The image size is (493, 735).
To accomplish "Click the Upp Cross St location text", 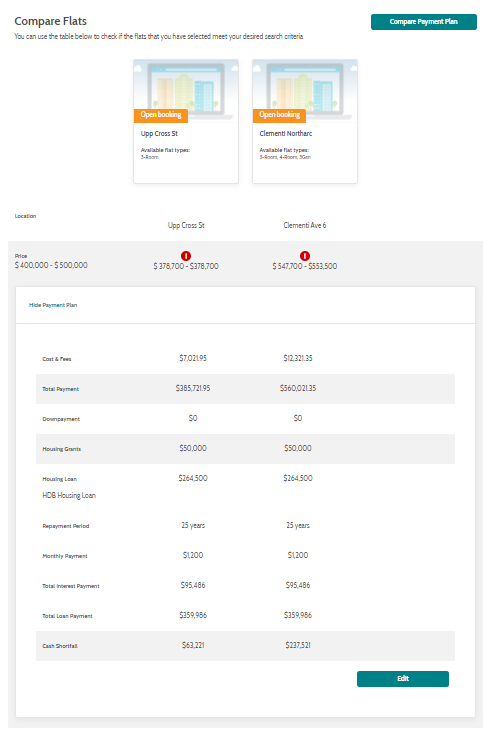I will (x=186, y=225).
